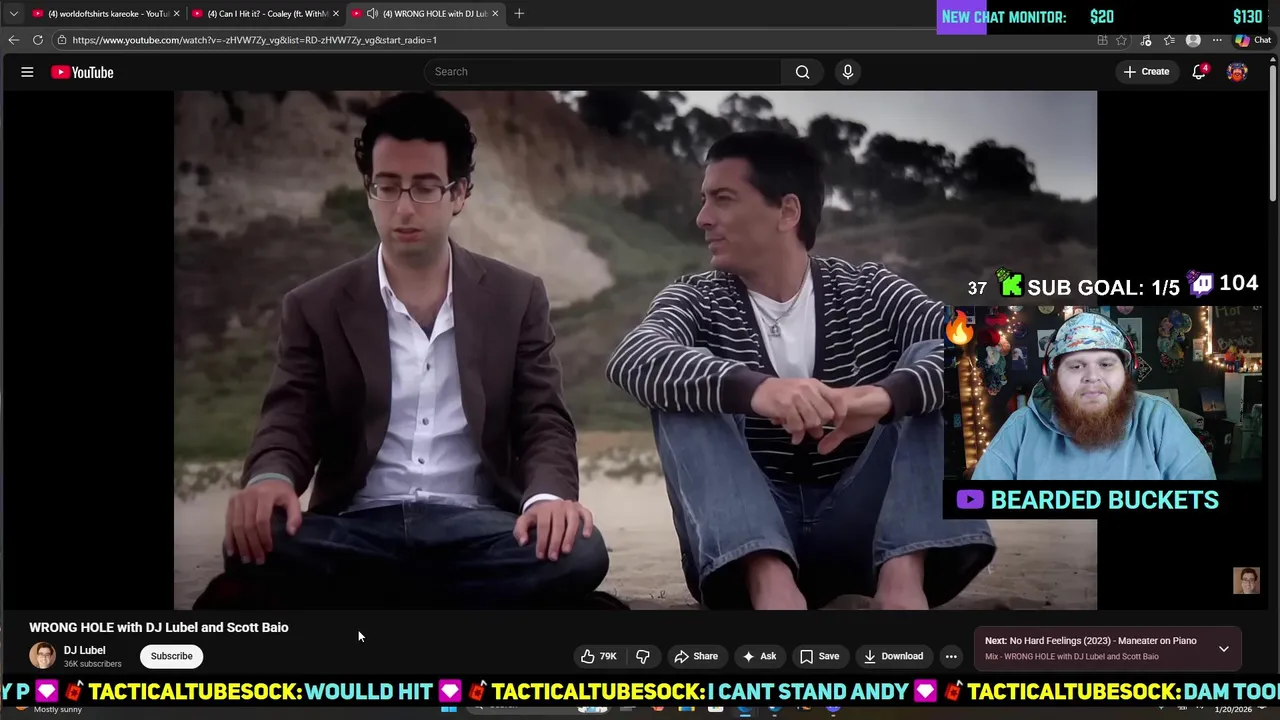This screenshot has width=1280, height=720.
Task: Favorite this page with star icon
Action: tap(1121, 40)
